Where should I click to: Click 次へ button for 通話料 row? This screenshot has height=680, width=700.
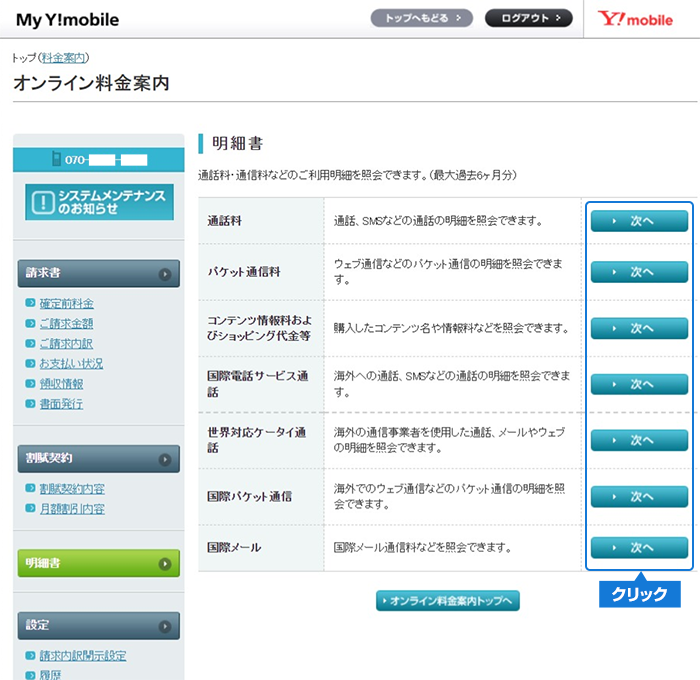(x=639, y=221)
